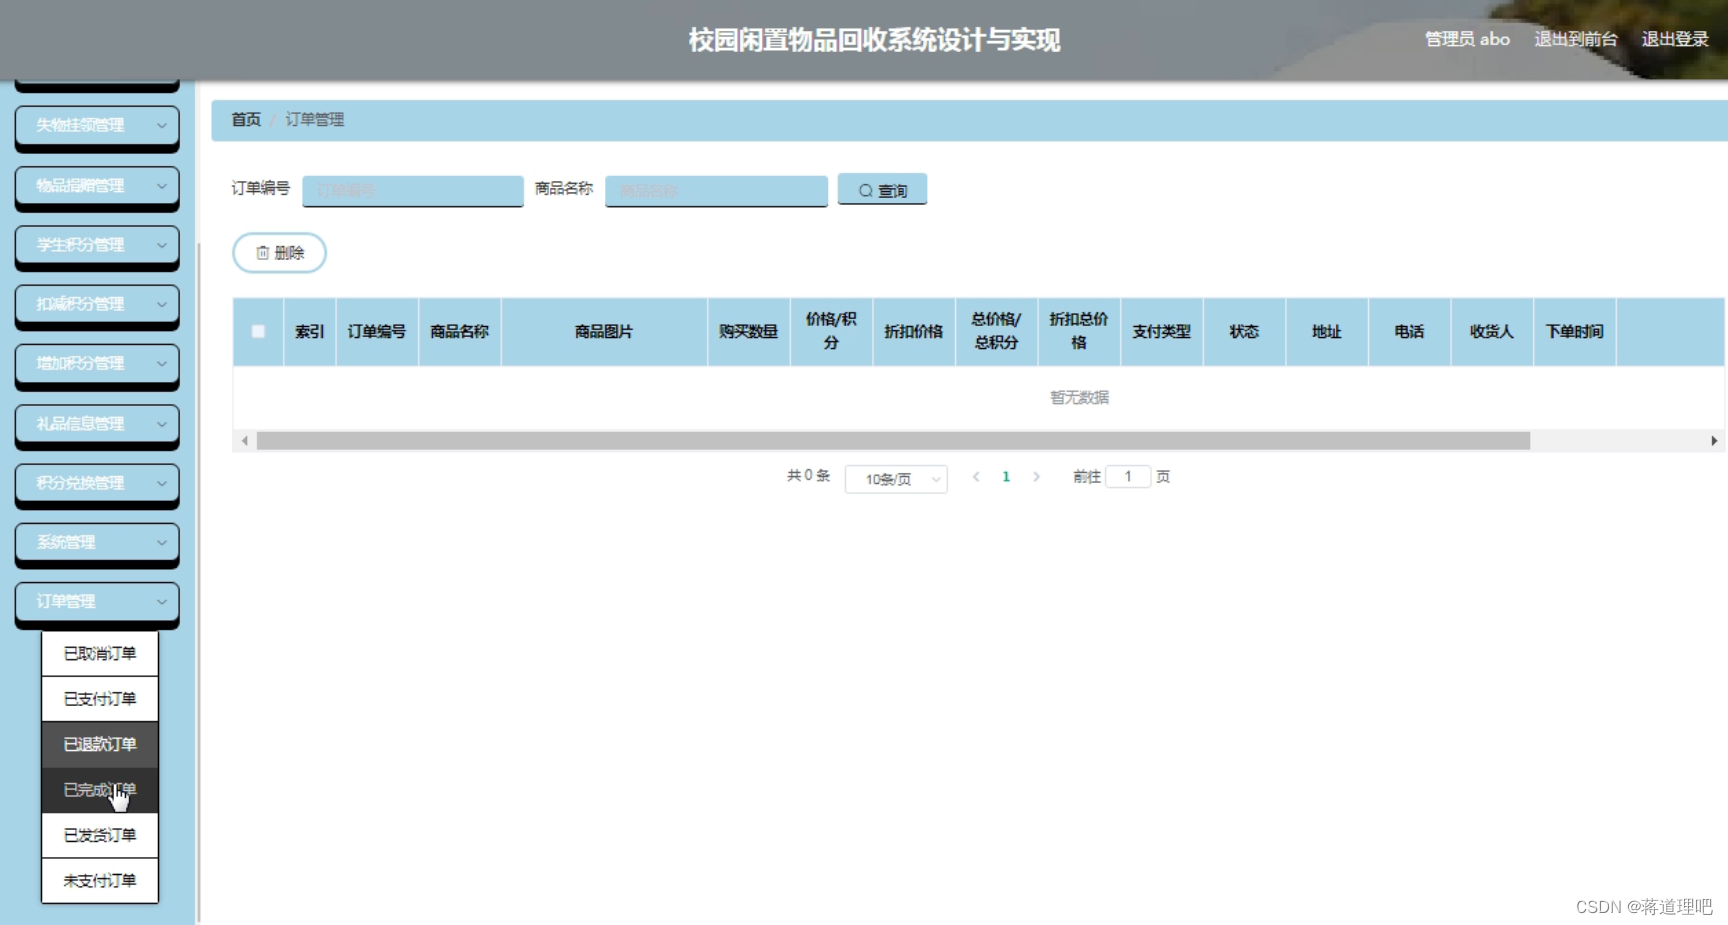This screenshot has width=1728, height=925.
Task: Click the 订单编号 input field
Action: pos(412,190)
